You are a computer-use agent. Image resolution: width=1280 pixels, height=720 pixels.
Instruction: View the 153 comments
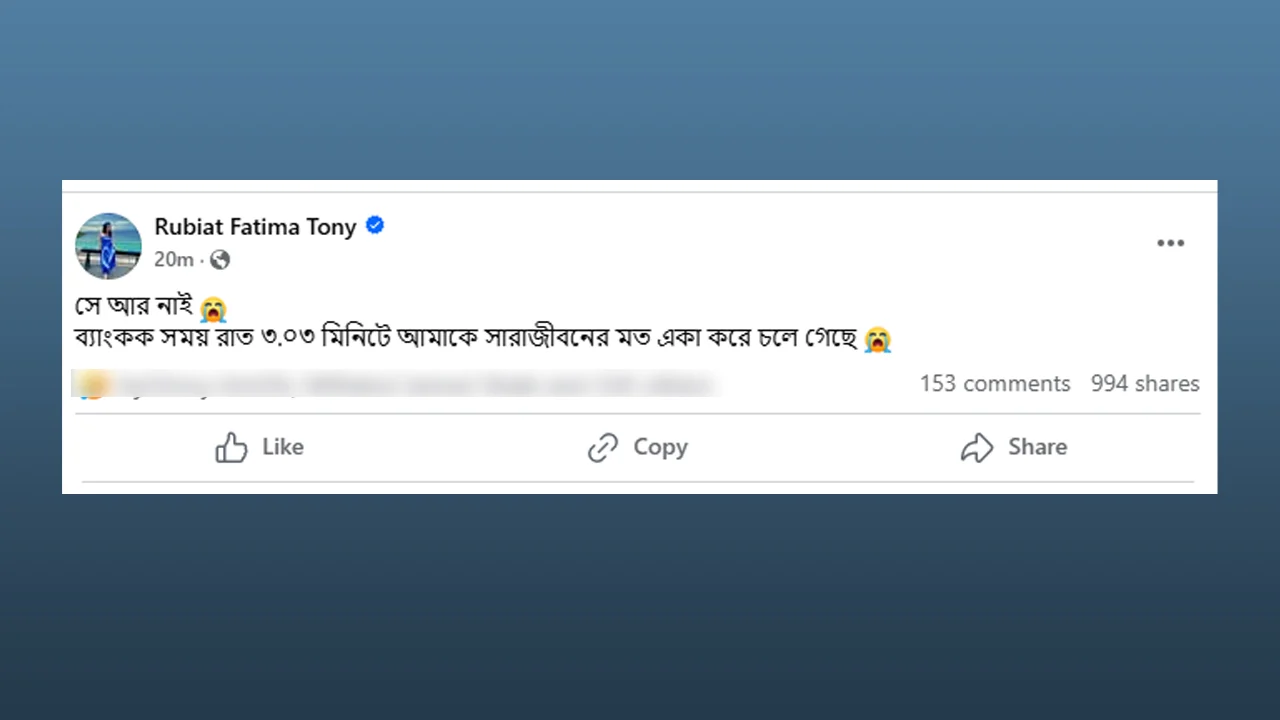click(x=995, y=384)
